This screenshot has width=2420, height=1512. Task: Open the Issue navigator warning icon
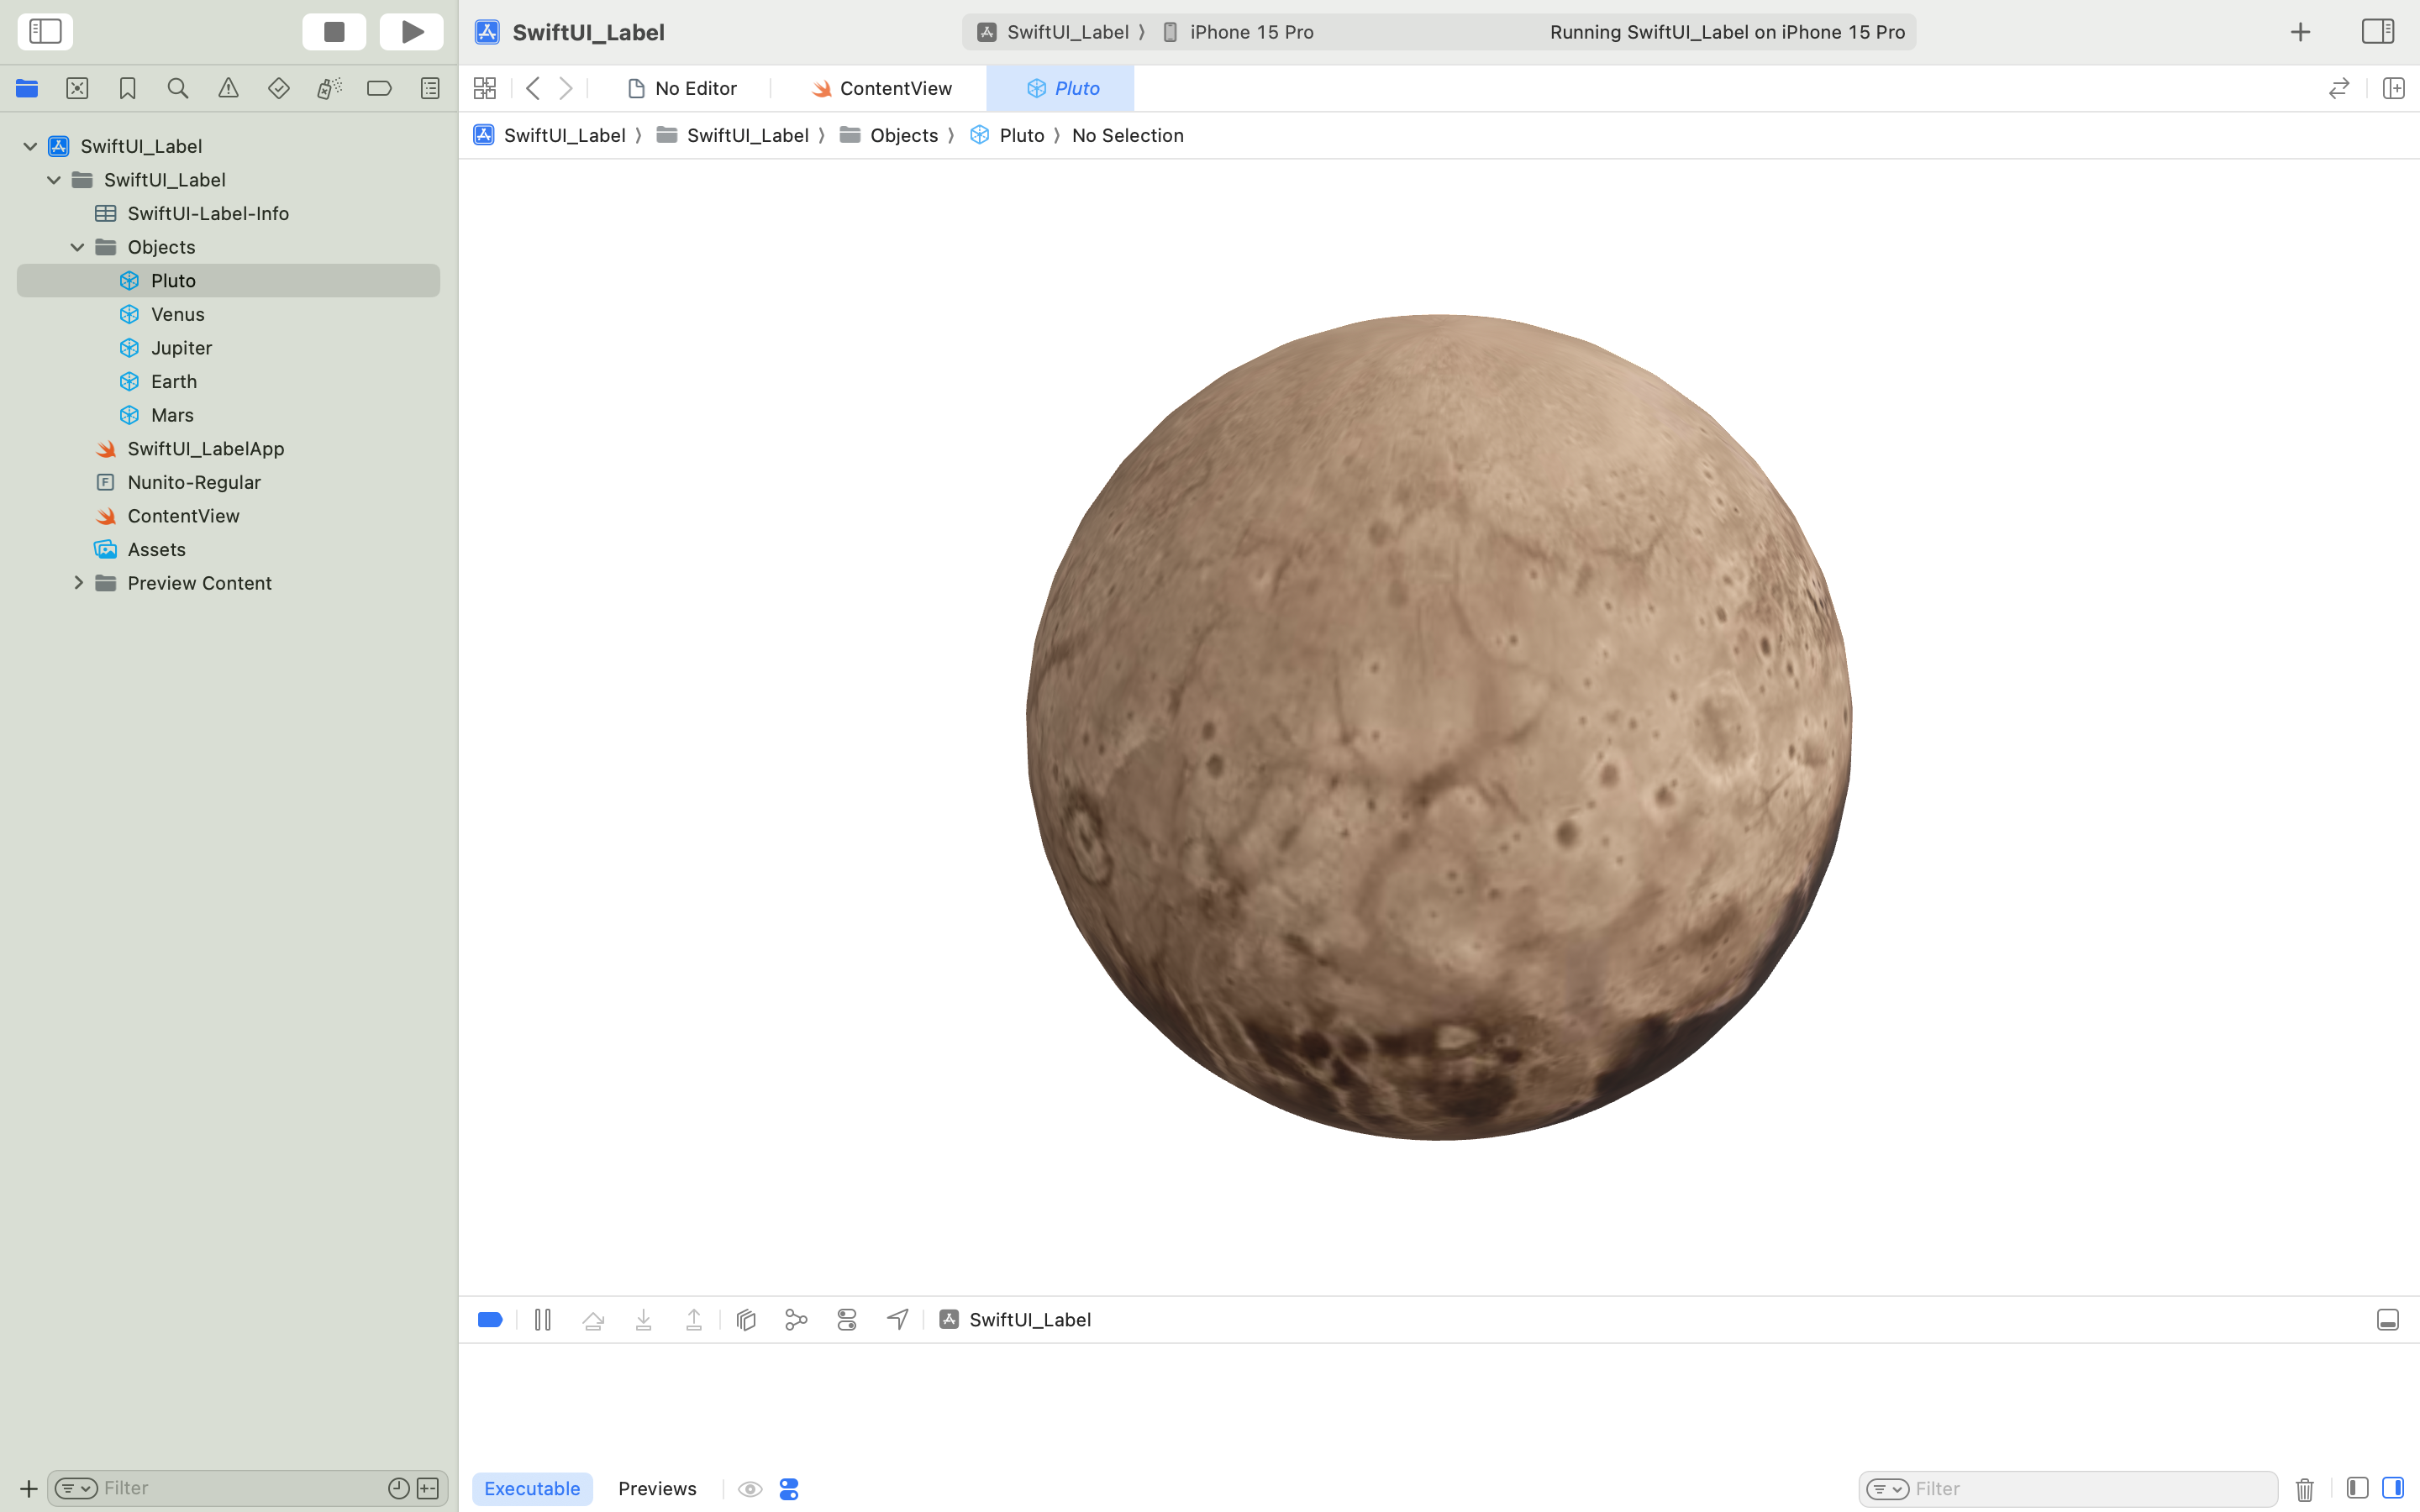point(228,89)
